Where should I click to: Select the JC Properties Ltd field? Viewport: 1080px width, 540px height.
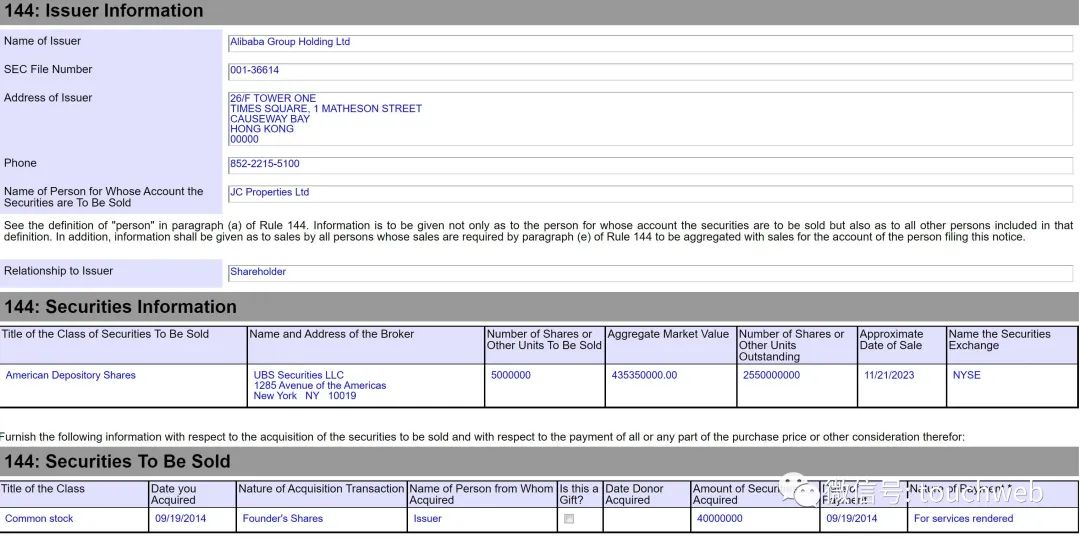pyautogui.click(x=650, y=194)
